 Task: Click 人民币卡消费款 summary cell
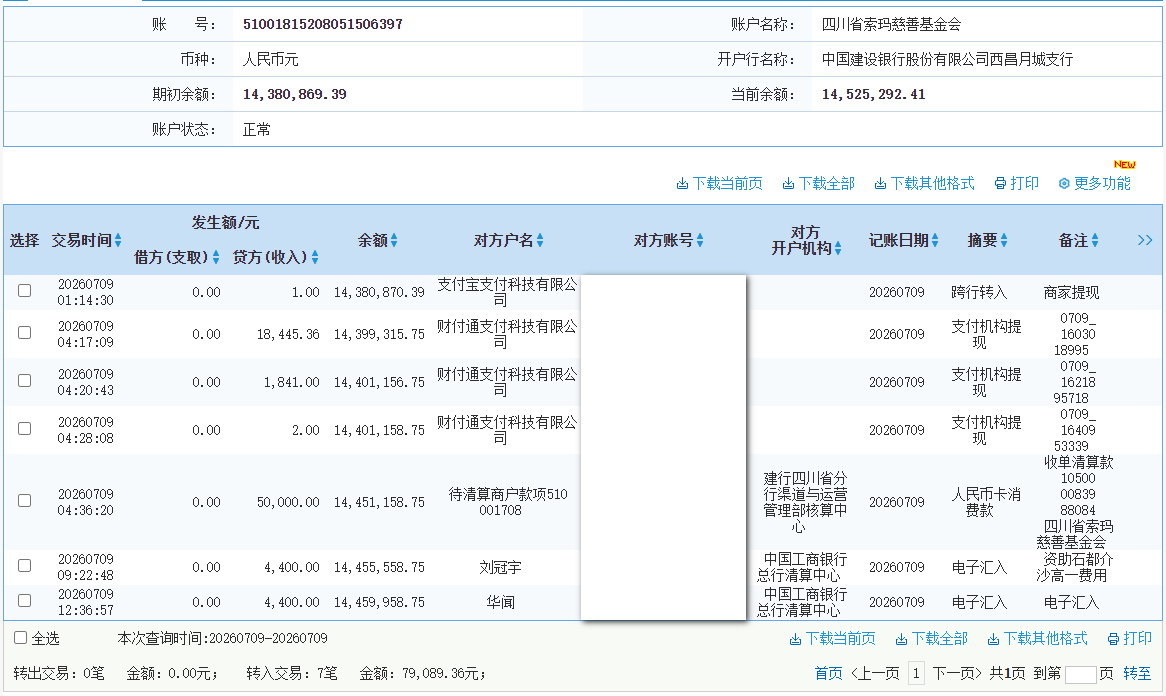(x=986, y=502)
